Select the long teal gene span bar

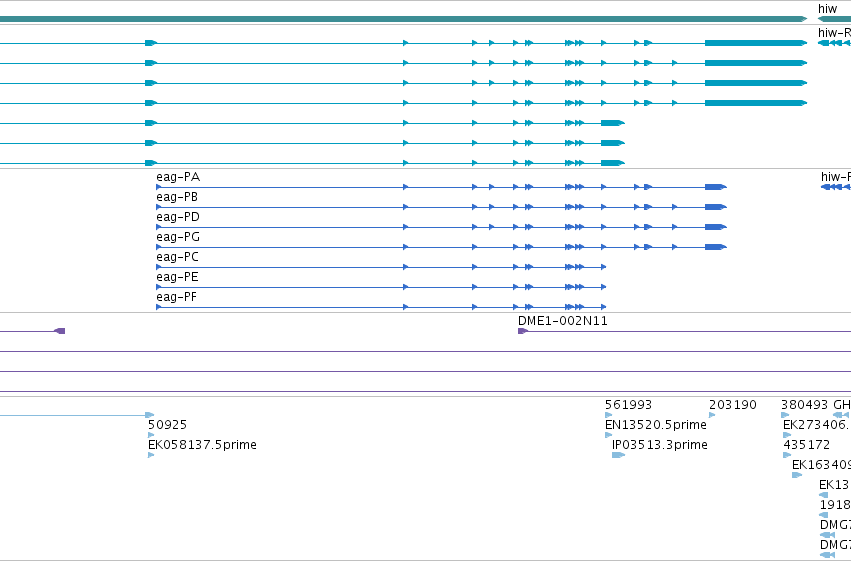tap(403, 19)
